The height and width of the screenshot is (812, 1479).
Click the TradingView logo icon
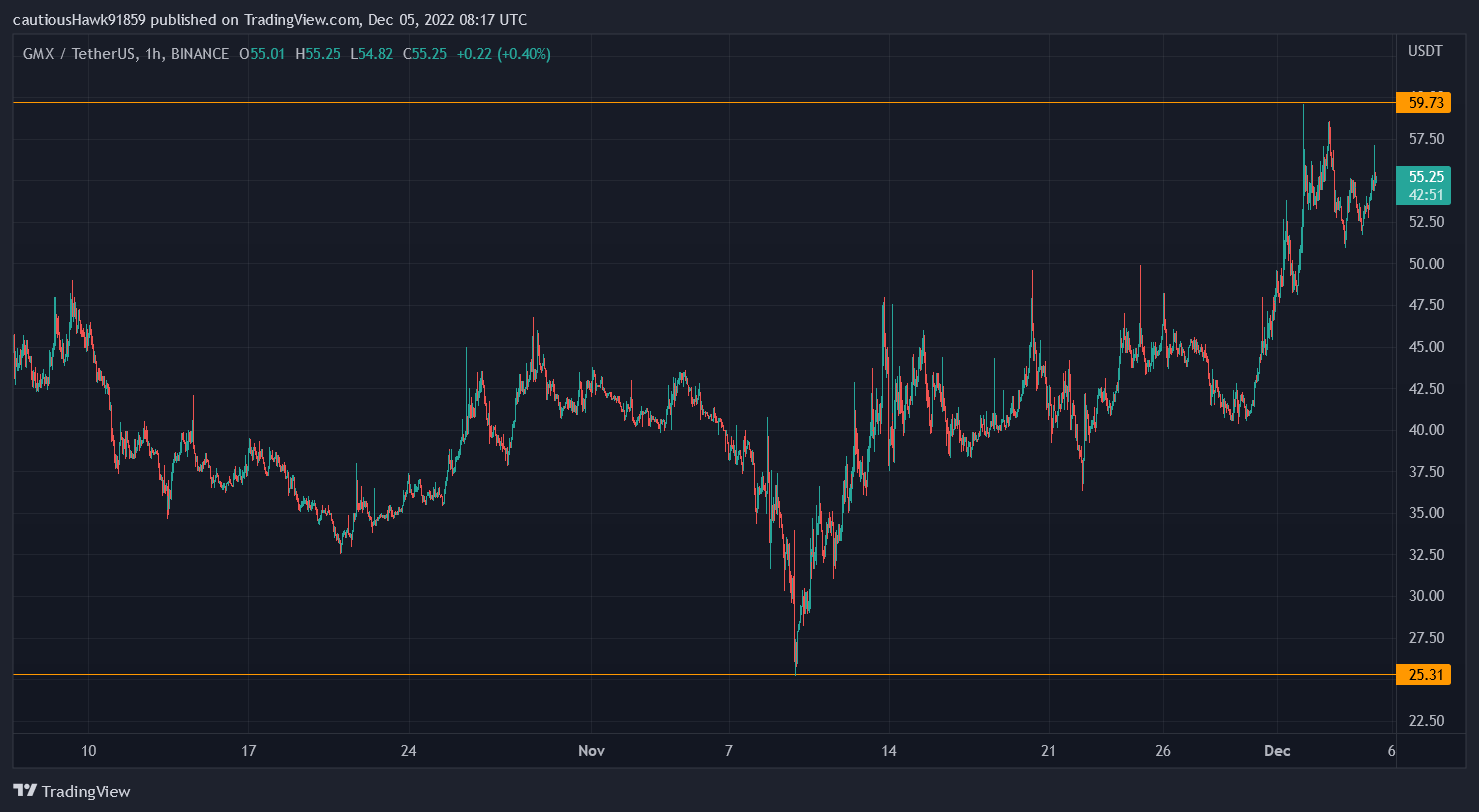(x=25, y=791)
